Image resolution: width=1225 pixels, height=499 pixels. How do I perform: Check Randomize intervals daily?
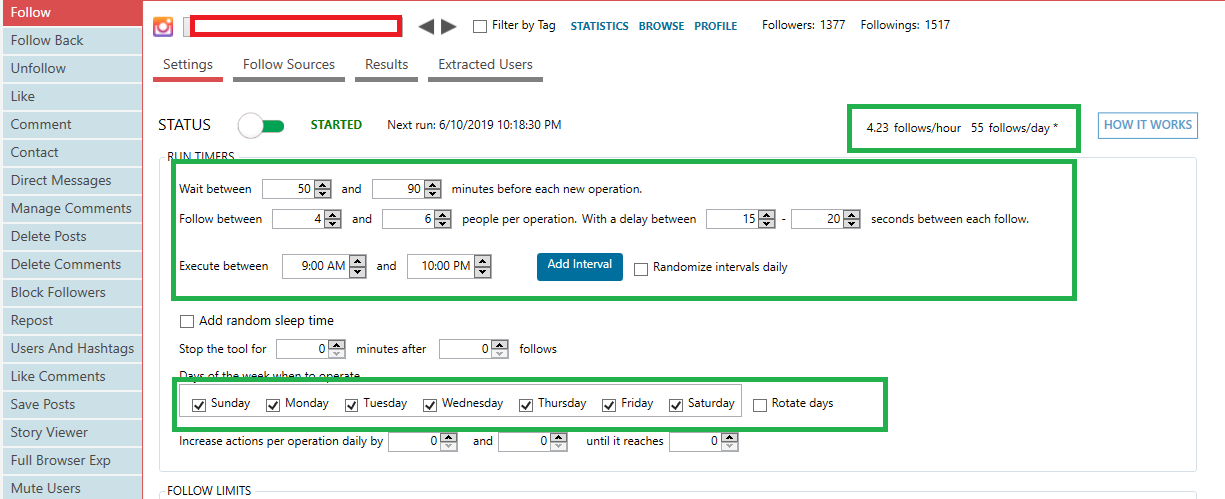642,268
